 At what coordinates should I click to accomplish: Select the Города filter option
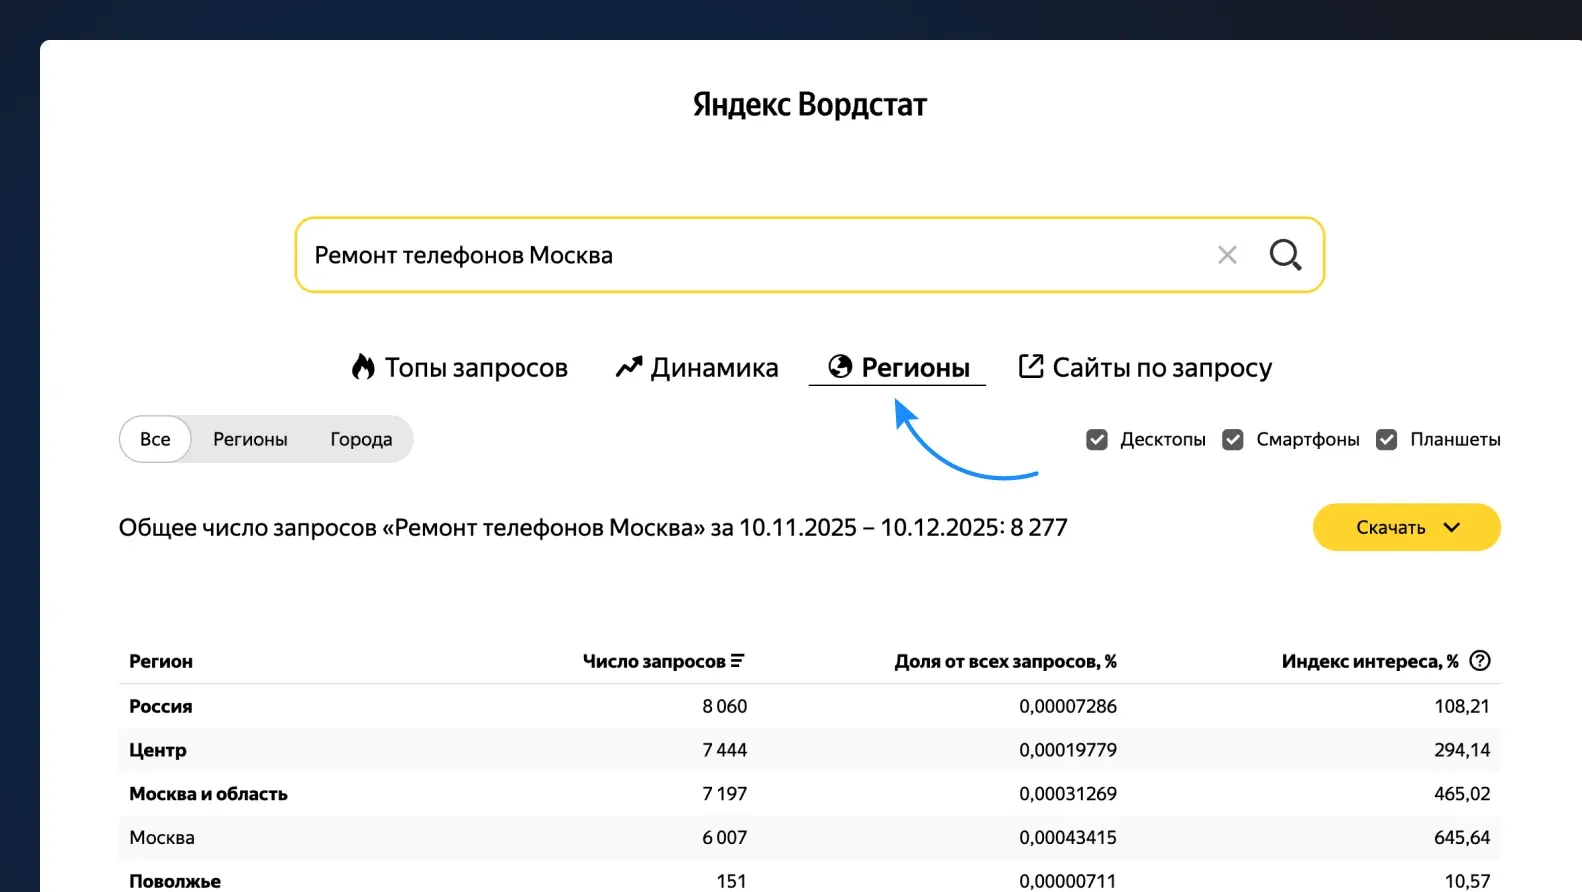(361, 439)
